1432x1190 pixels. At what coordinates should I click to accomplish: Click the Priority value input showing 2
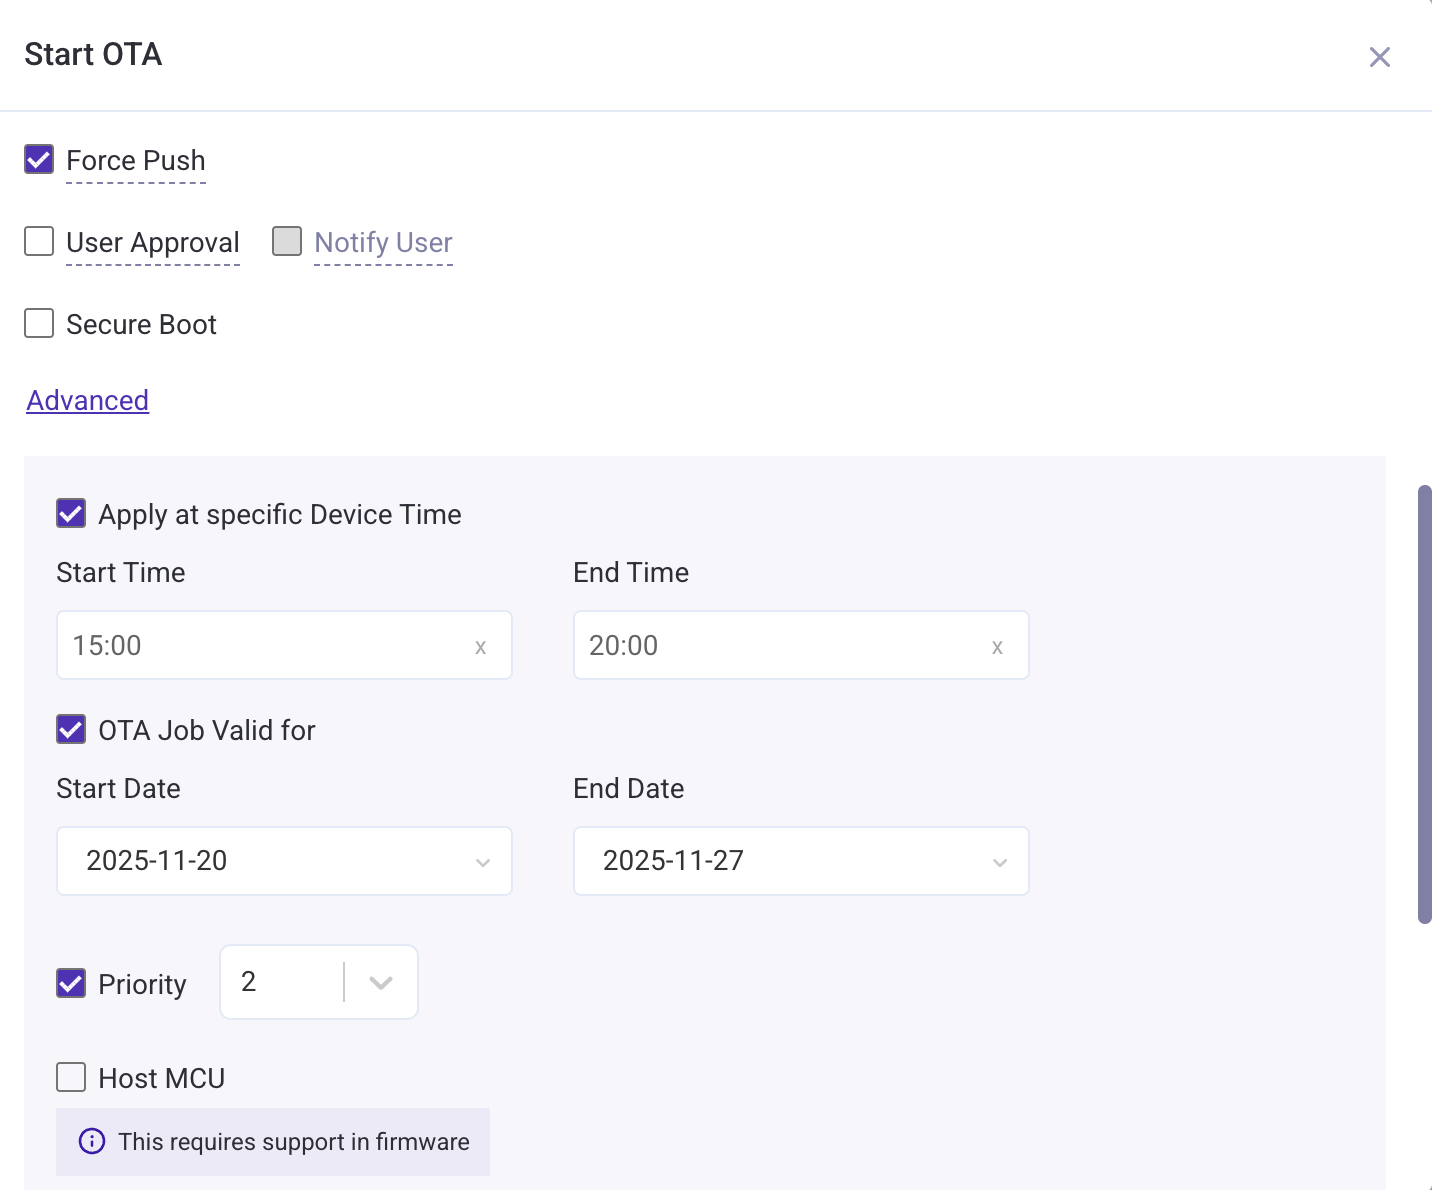pos(280,982)
